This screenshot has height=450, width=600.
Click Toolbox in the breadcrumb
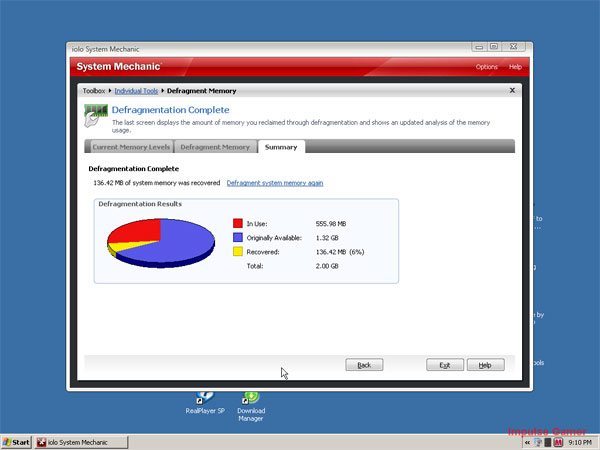tap(94, 91)
